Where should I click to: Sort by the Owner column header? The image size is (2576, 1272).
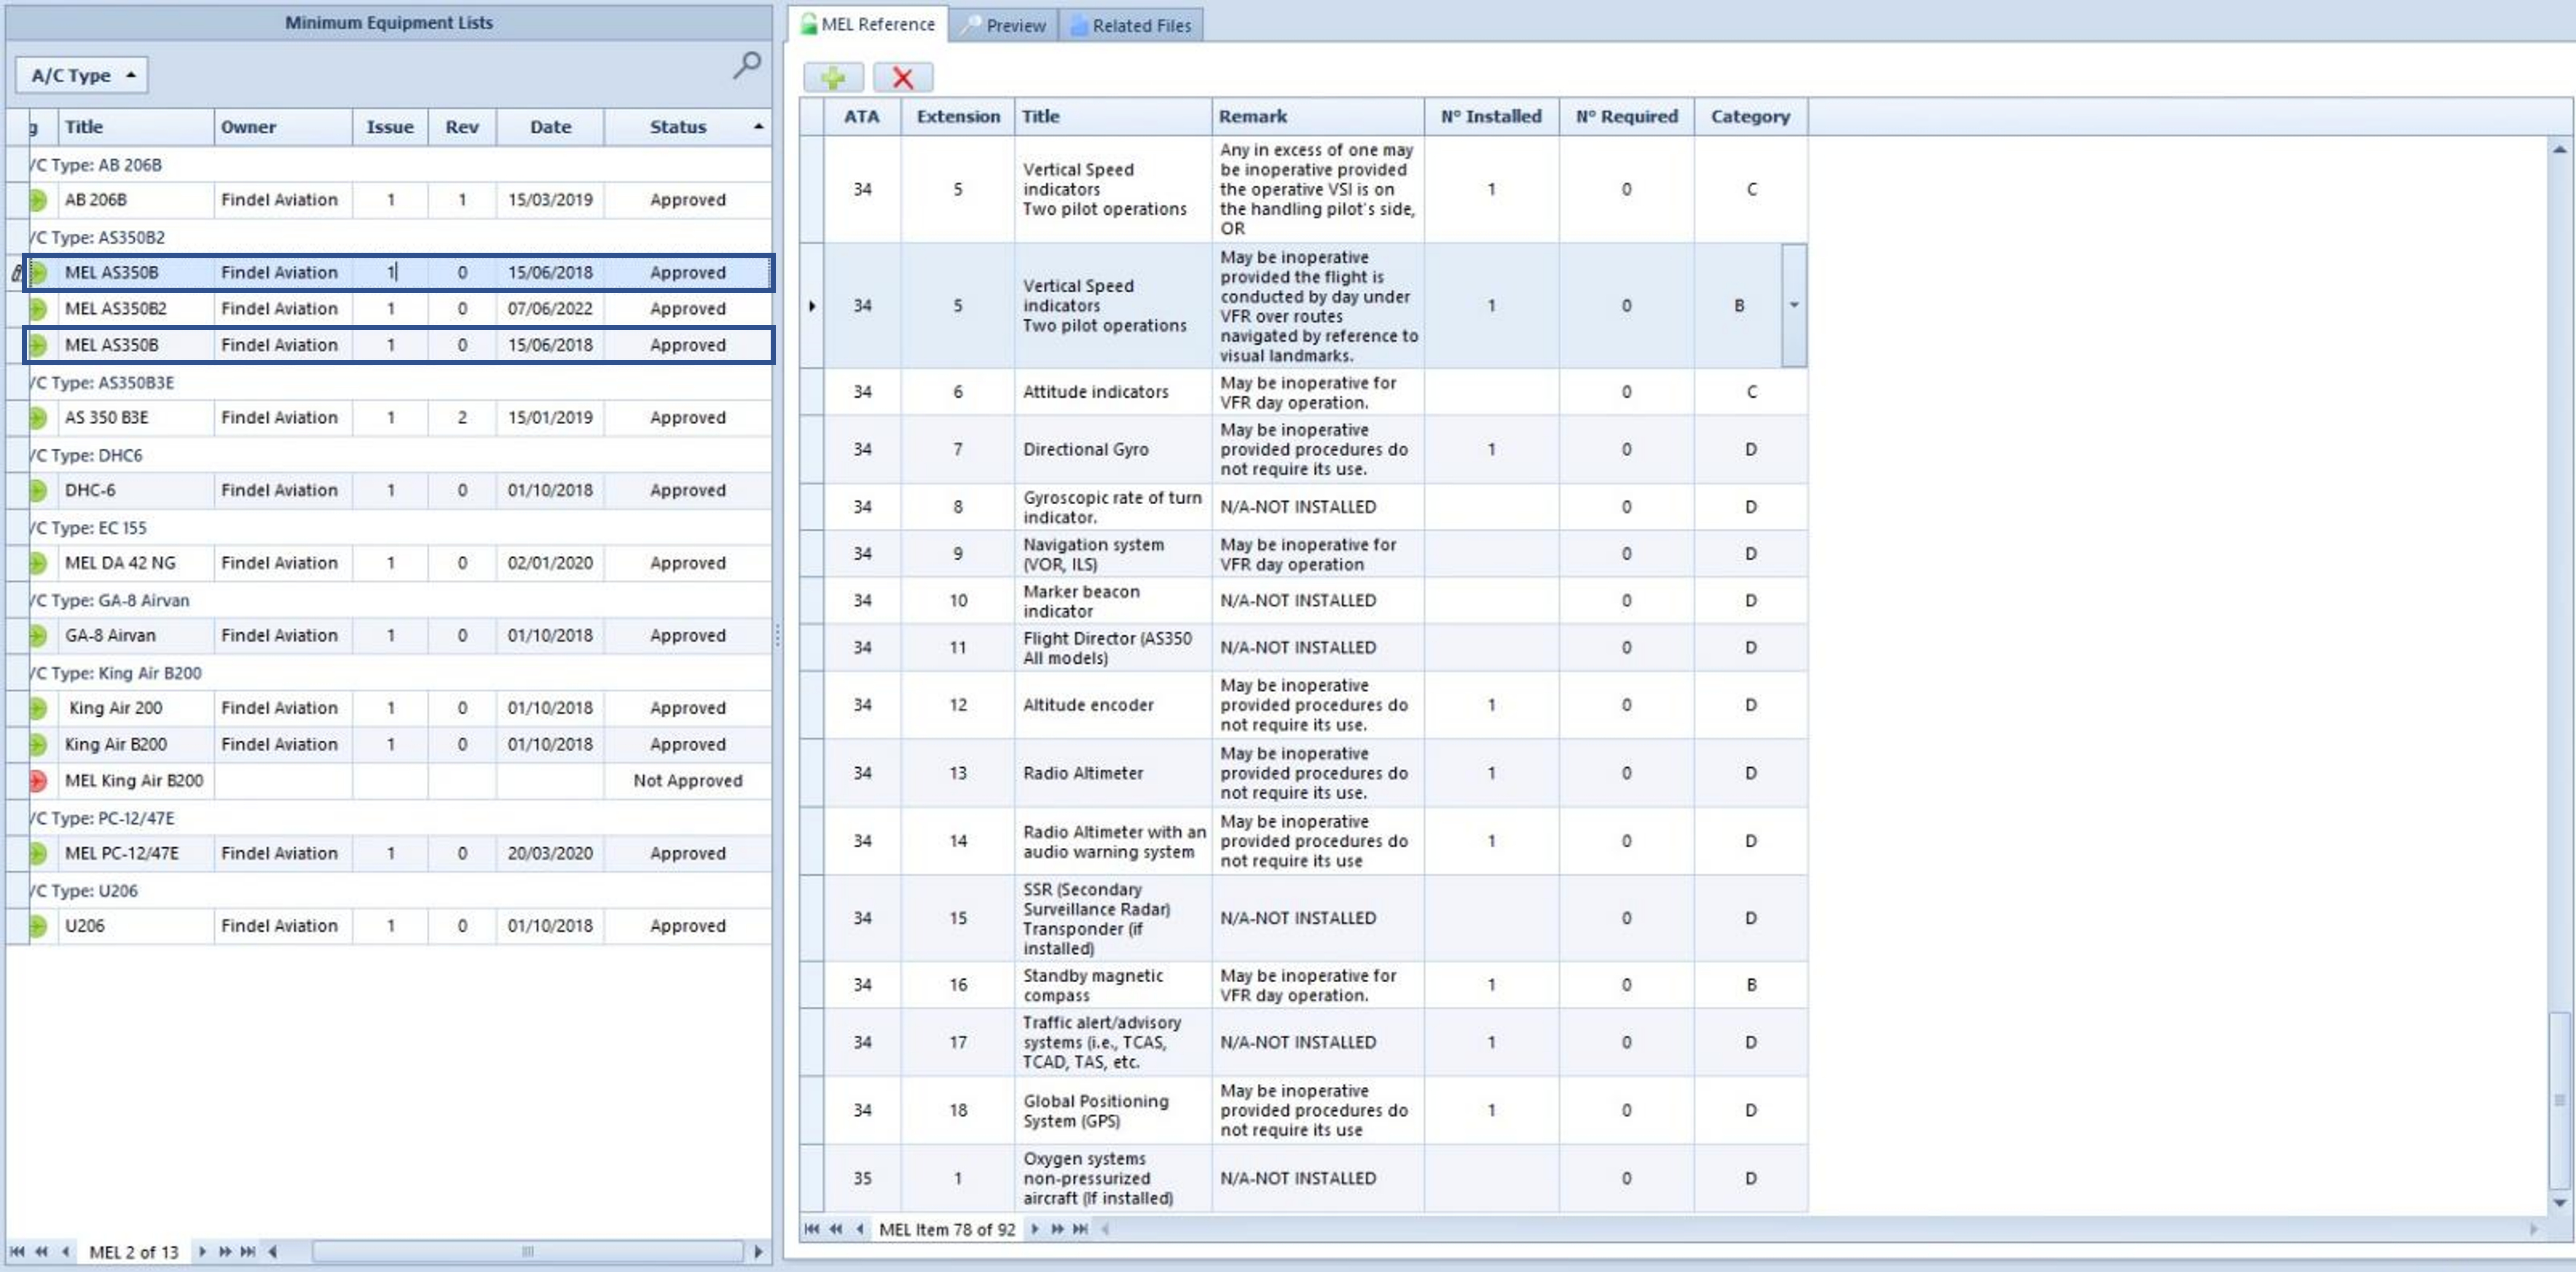pos(283,127)
